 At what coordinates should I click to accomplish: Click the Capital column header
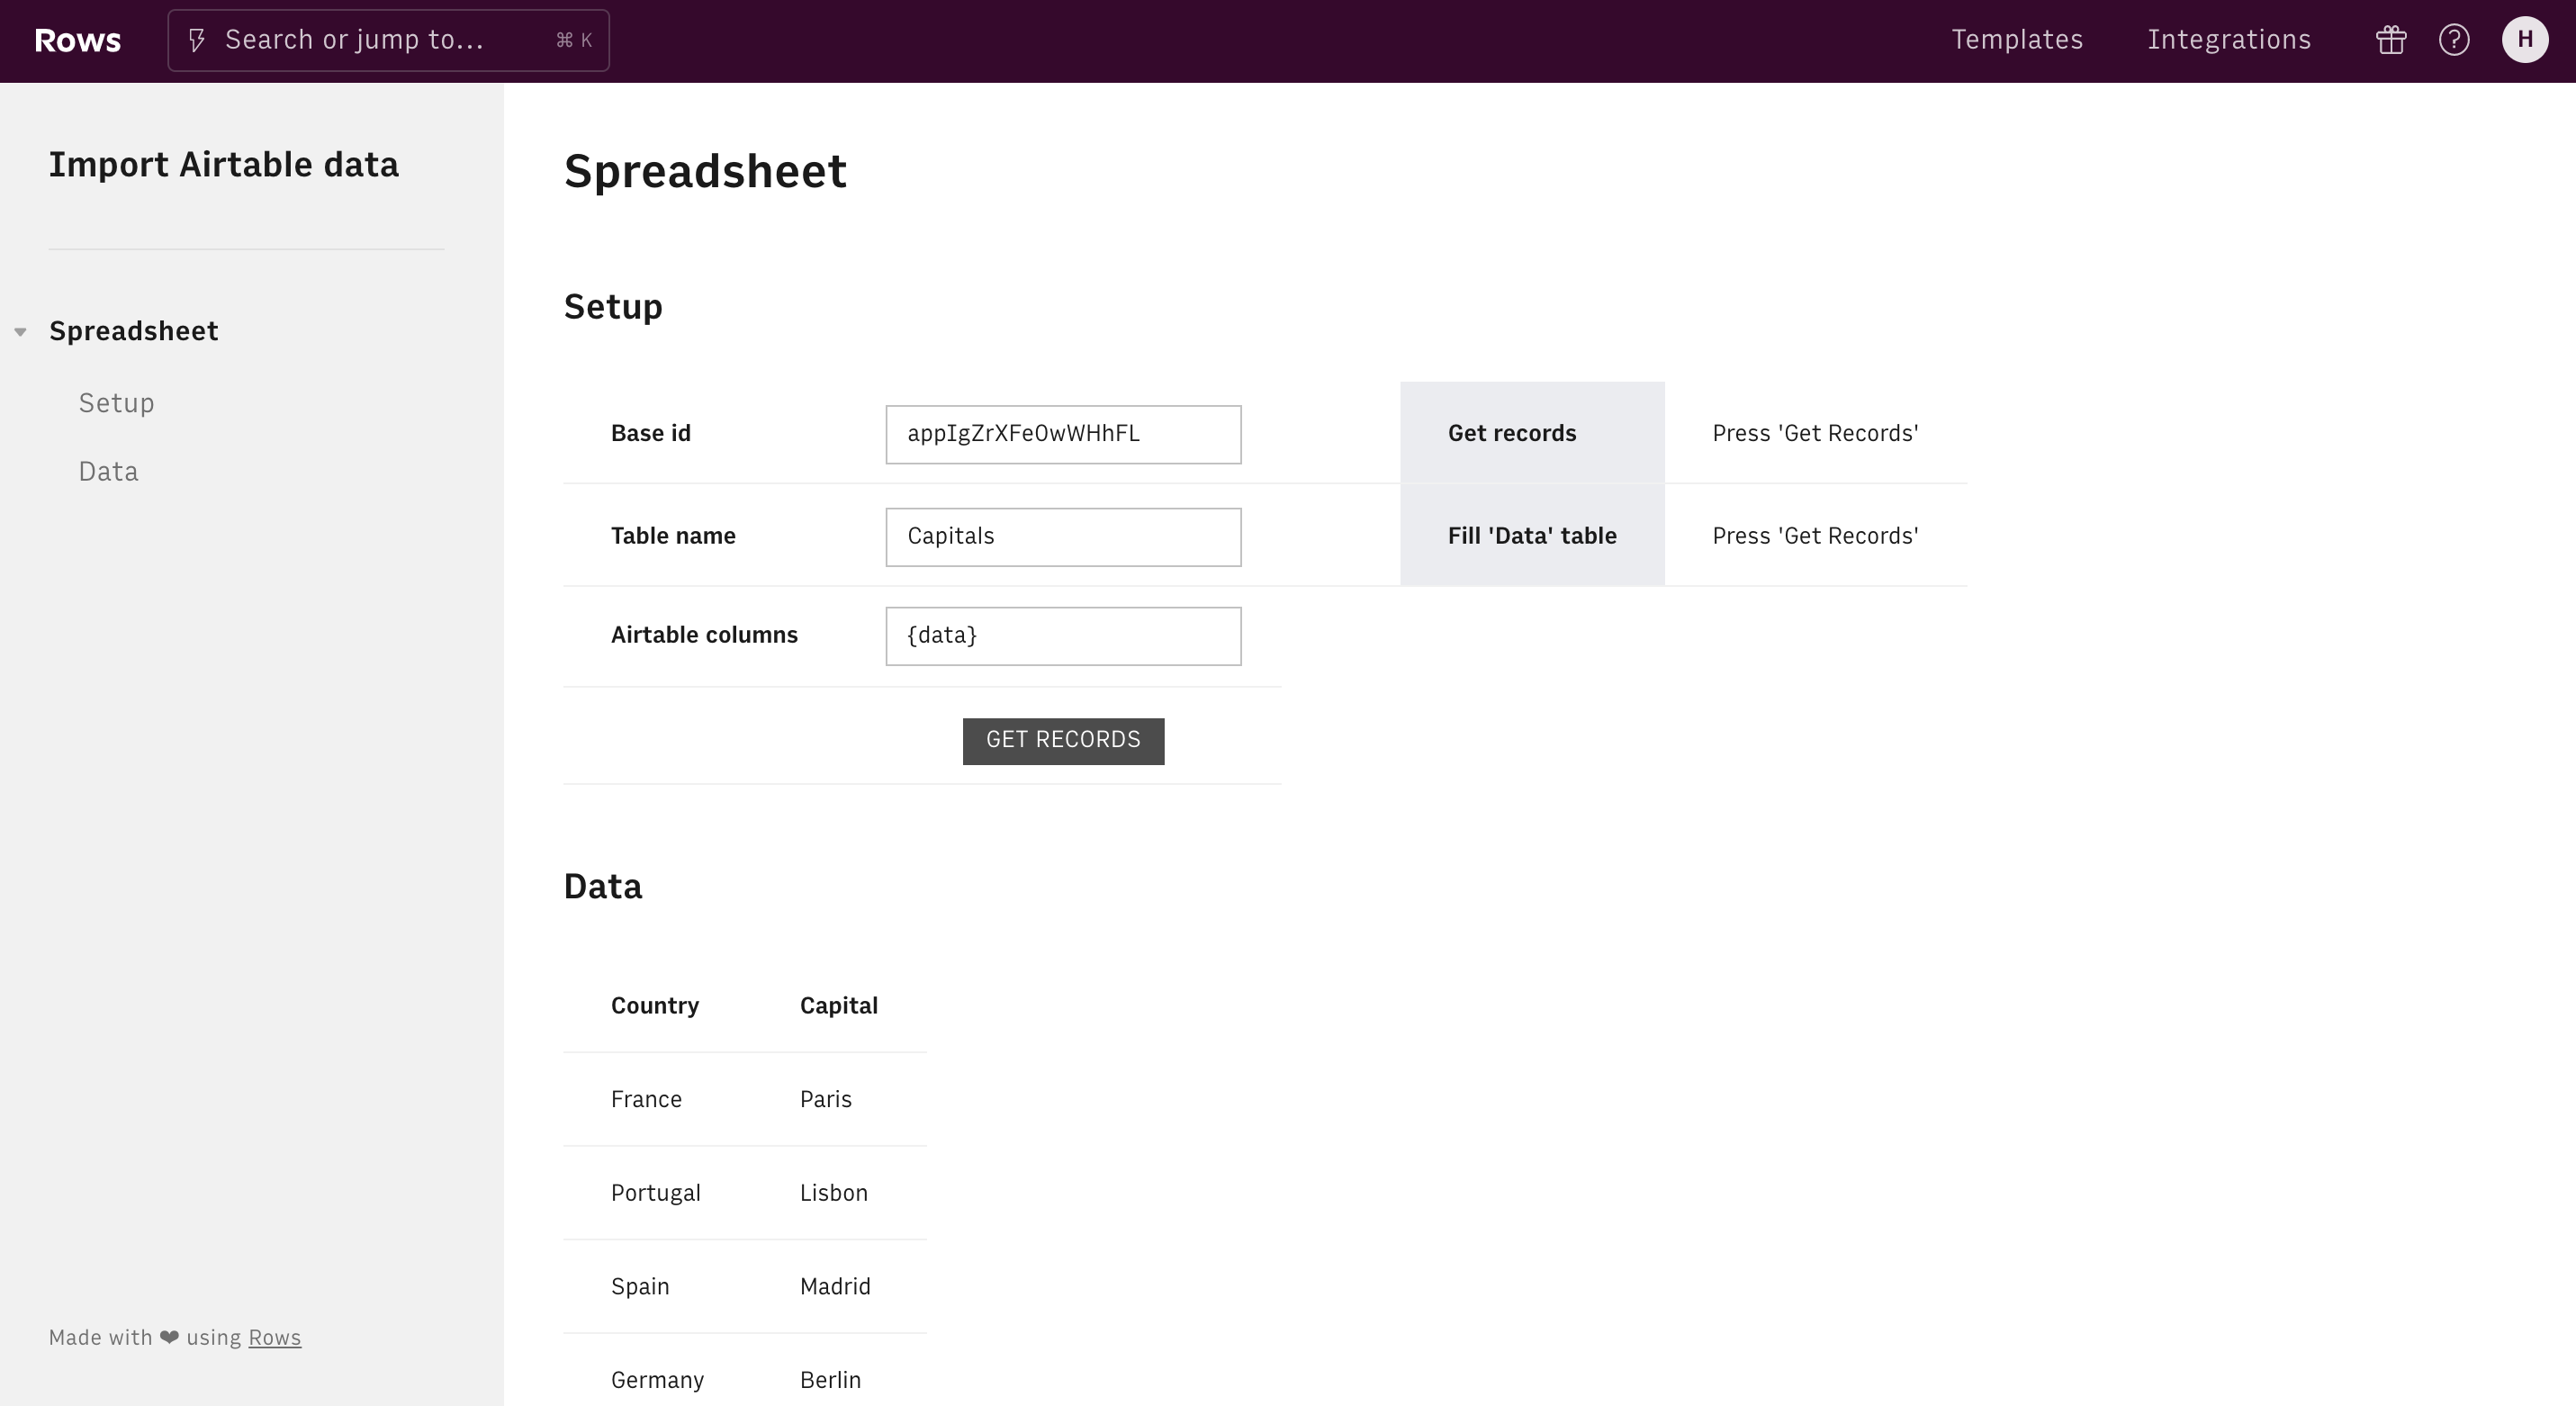point(839,1006)
